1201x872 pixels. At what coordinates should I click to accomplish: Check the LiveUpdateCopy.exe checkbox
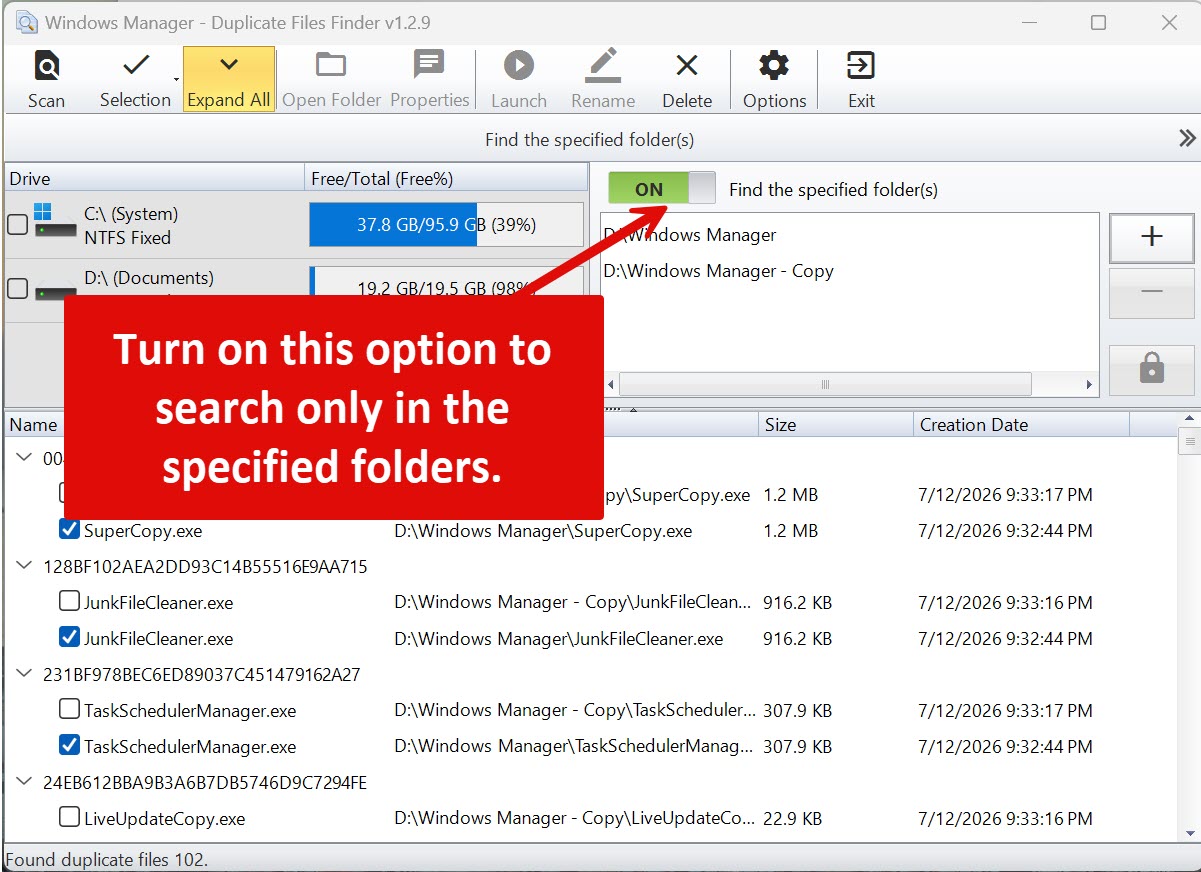(70, 818)
